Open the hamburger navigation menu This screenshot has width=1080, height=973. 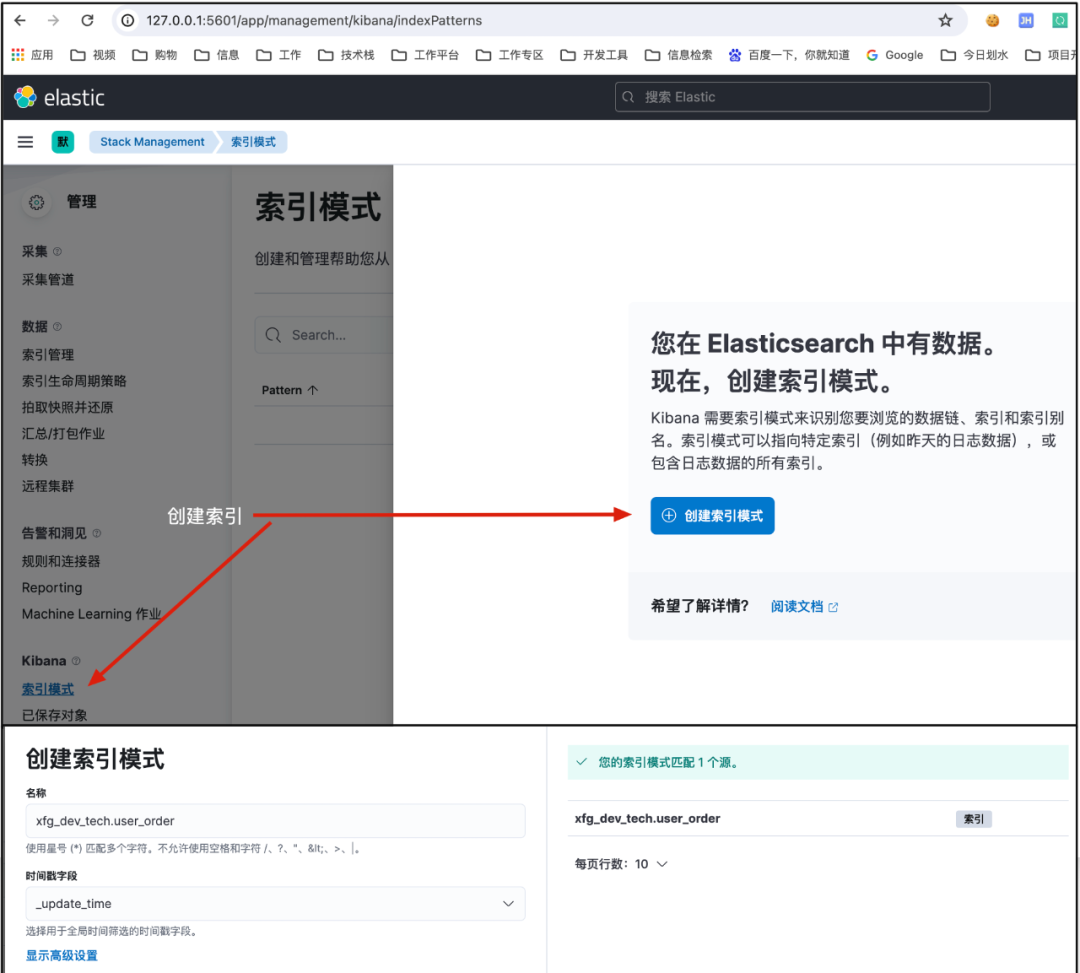pos(25,142)
